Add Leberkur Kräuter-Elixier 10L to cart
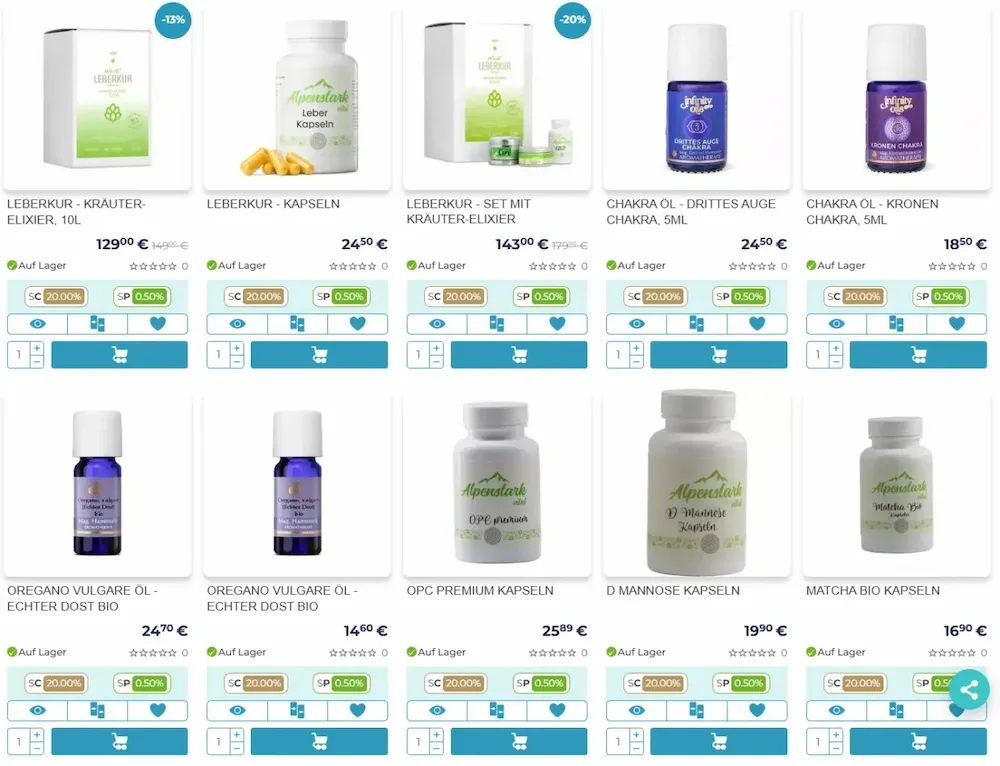 (119, 355)
